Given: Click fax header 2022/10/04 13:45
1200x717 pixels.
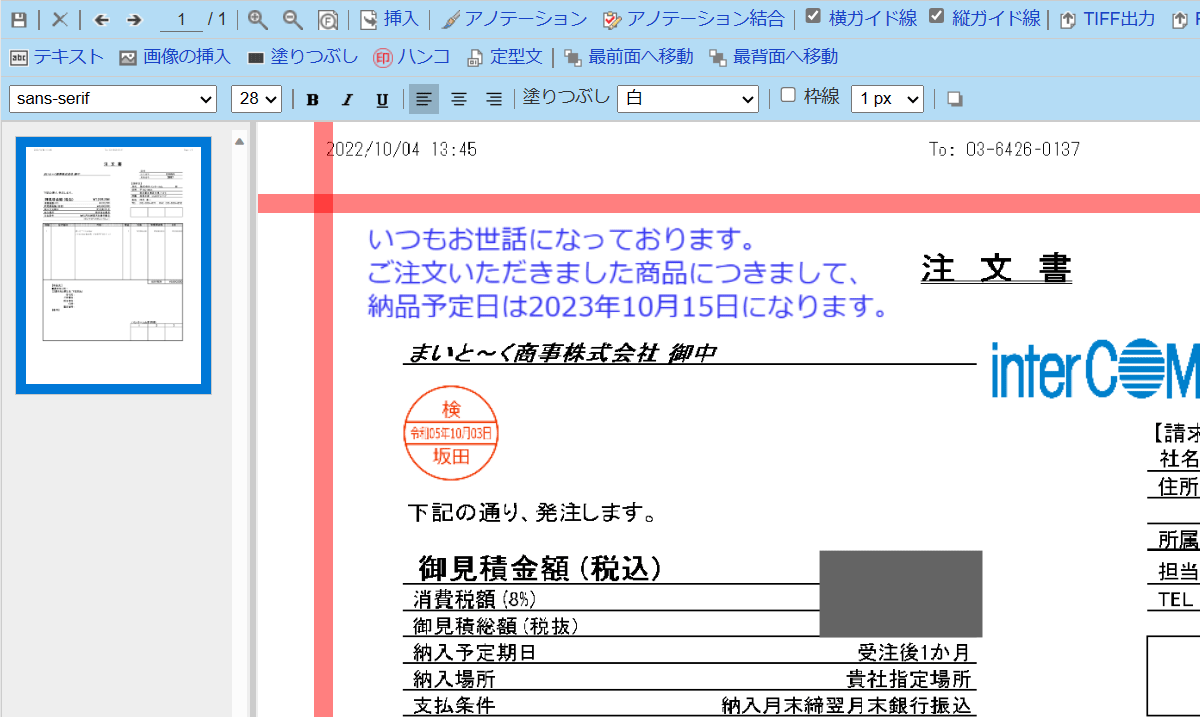Looking at the screenshot, I should [x=401, y=149].
